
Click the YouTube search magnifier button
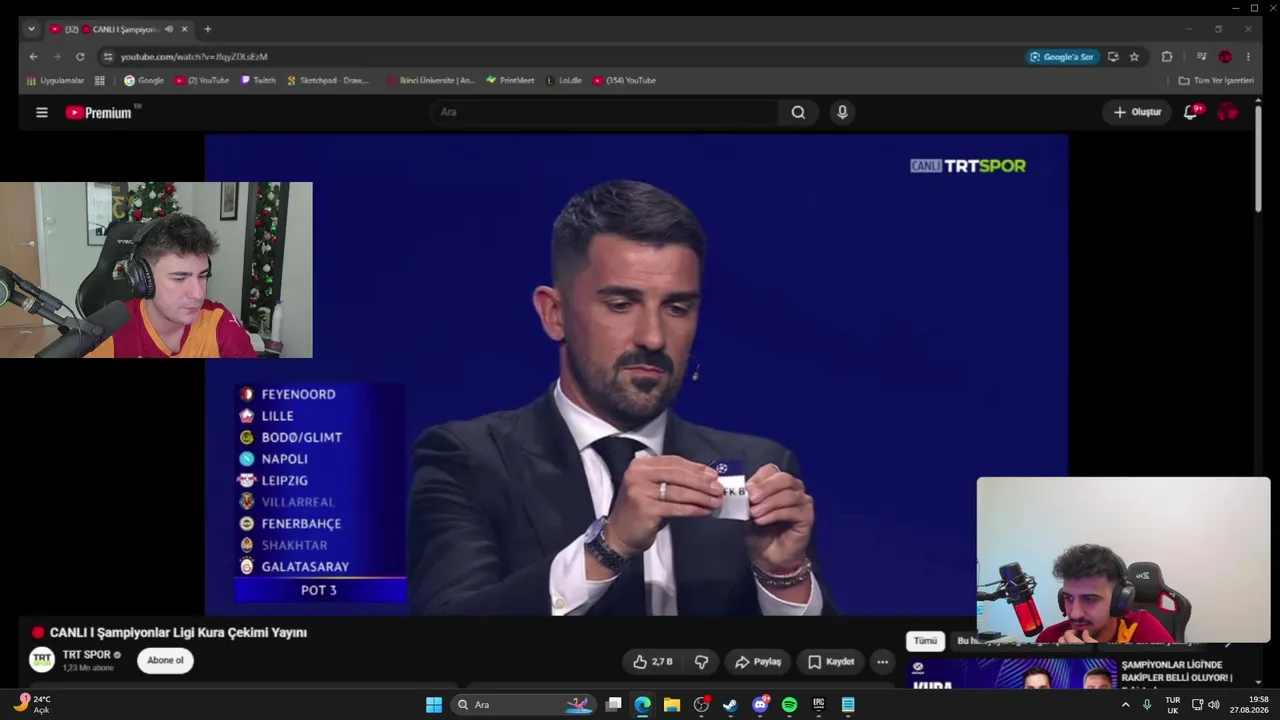coord(798,113)
